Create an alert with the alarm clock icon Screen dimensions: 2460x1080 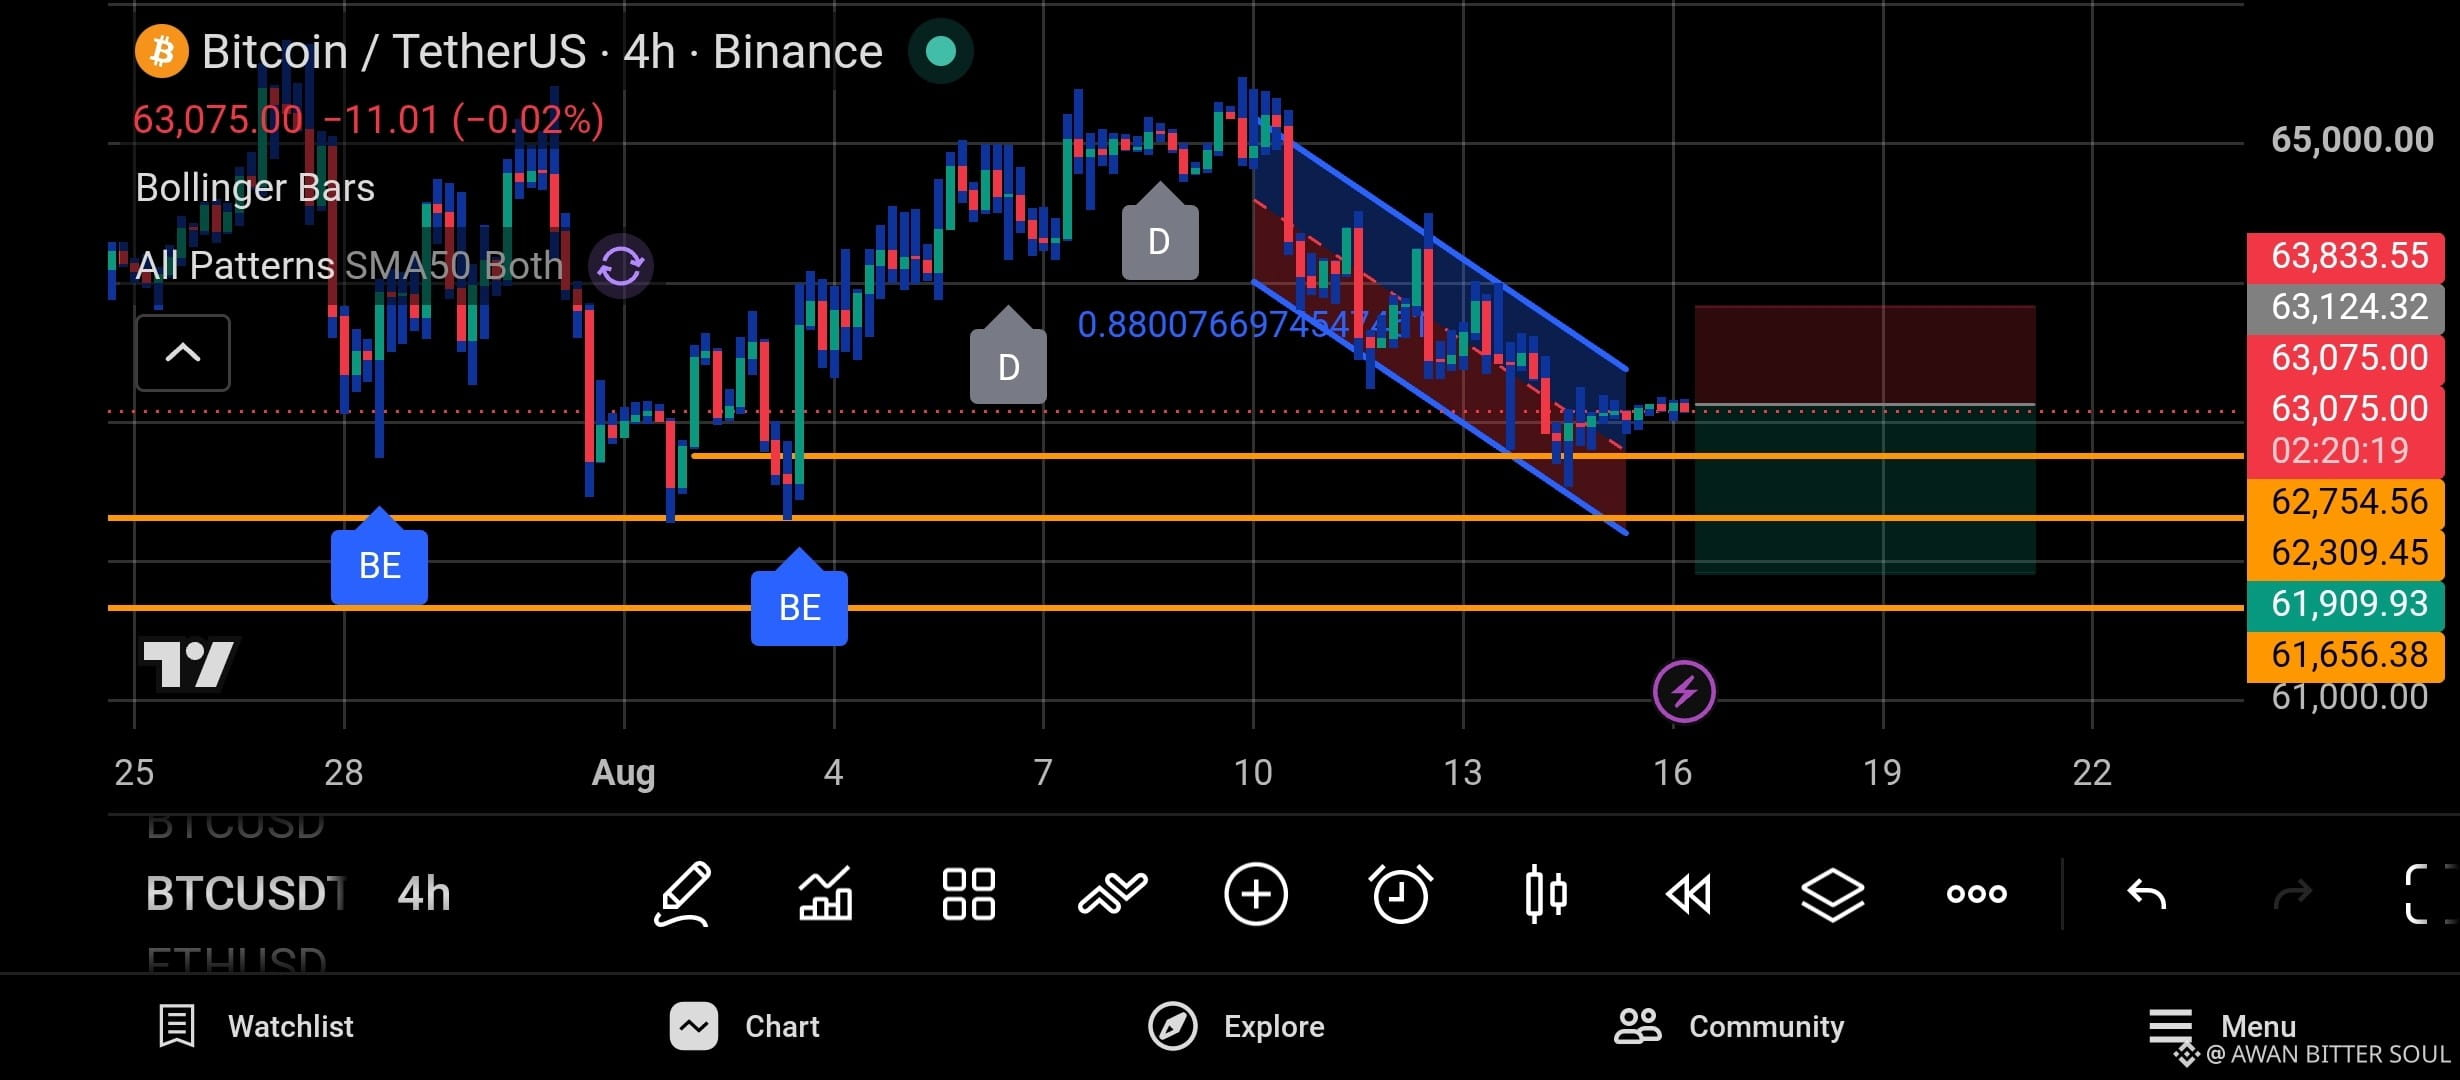pyautogui.click(x=1400, y=894)
